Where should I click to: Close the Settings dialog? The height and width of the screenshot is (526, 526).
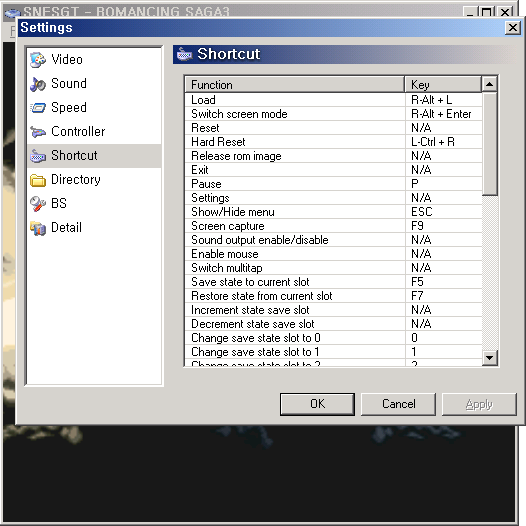coord(513,28)
